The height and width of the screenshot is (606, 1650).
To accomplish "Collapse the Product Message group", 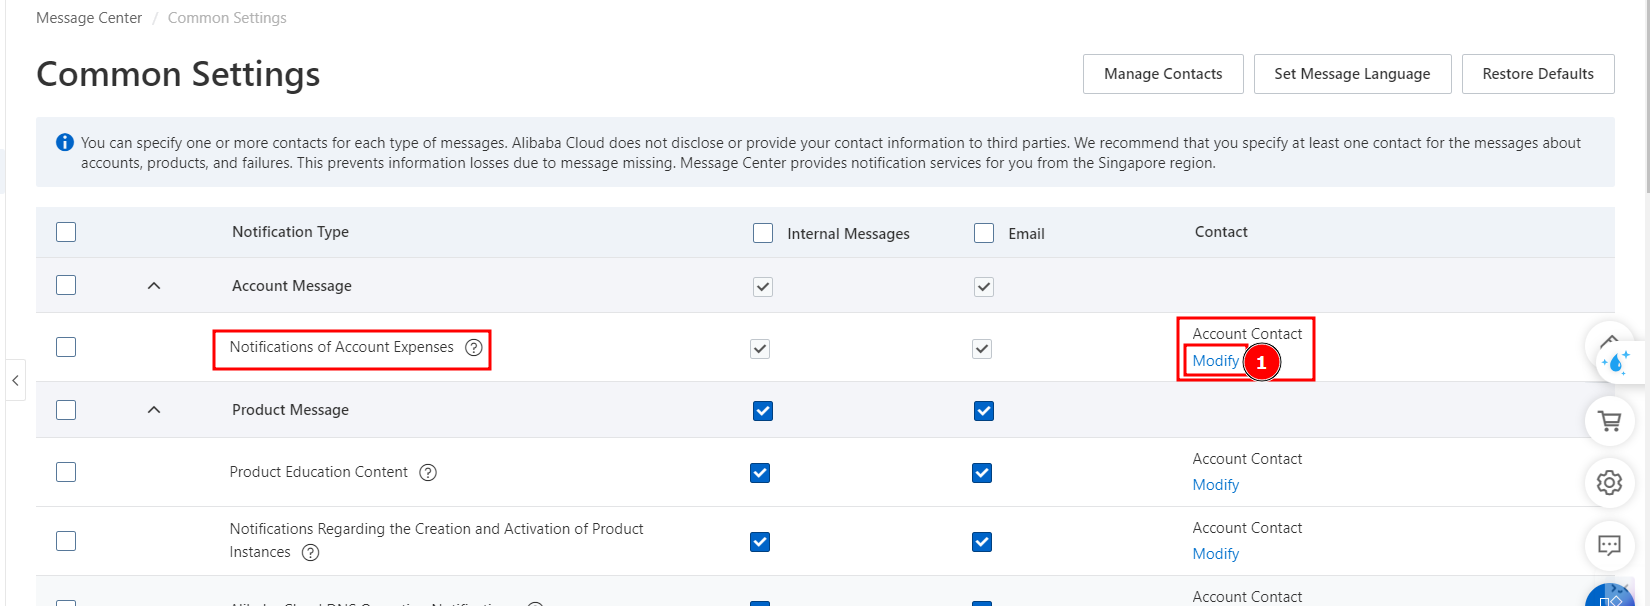I will [154, 410].
